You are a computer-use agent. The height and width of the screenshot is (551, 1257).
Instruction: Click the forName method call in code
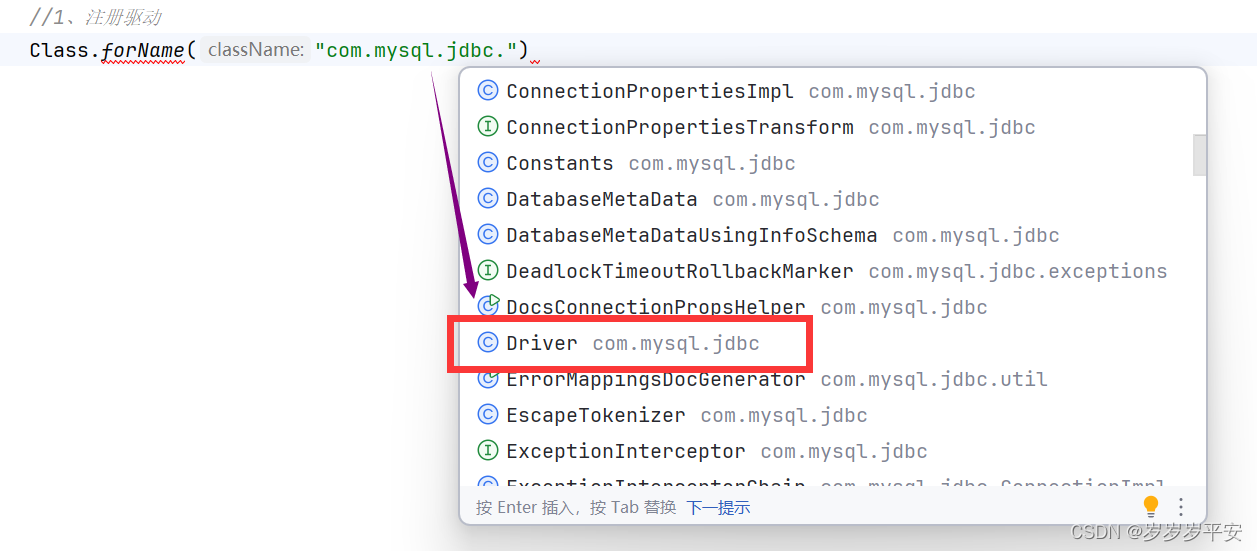[x=143, y=50]
